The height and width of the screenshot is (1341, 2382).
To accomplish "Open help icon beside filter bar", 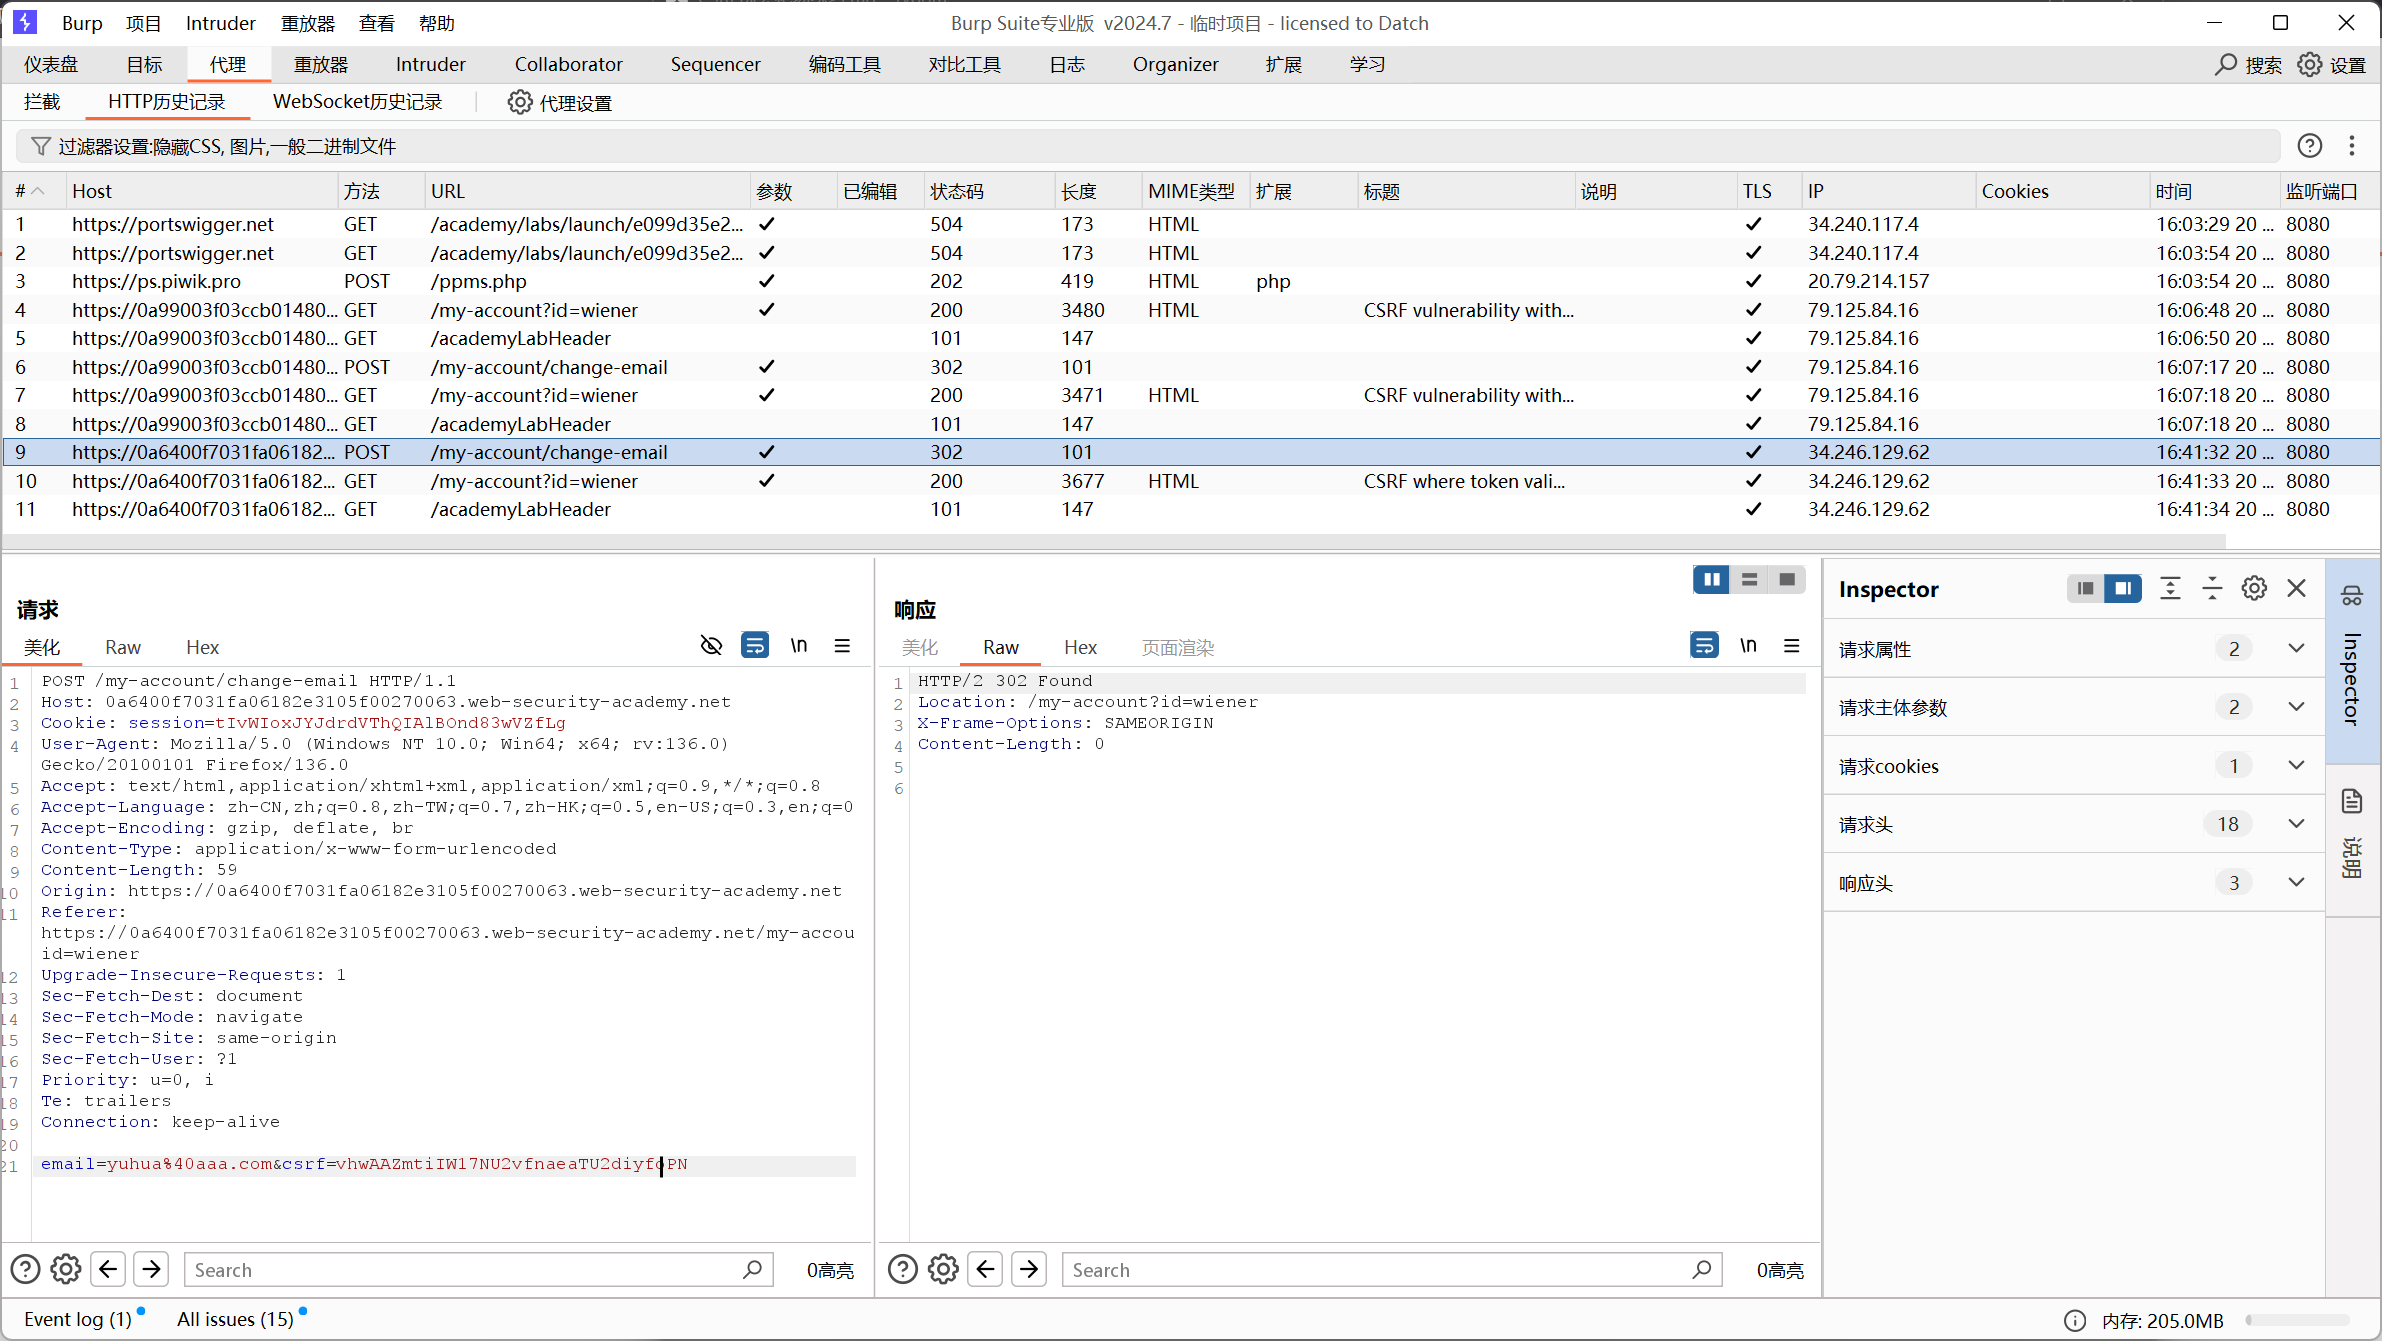I will 2309,147.
